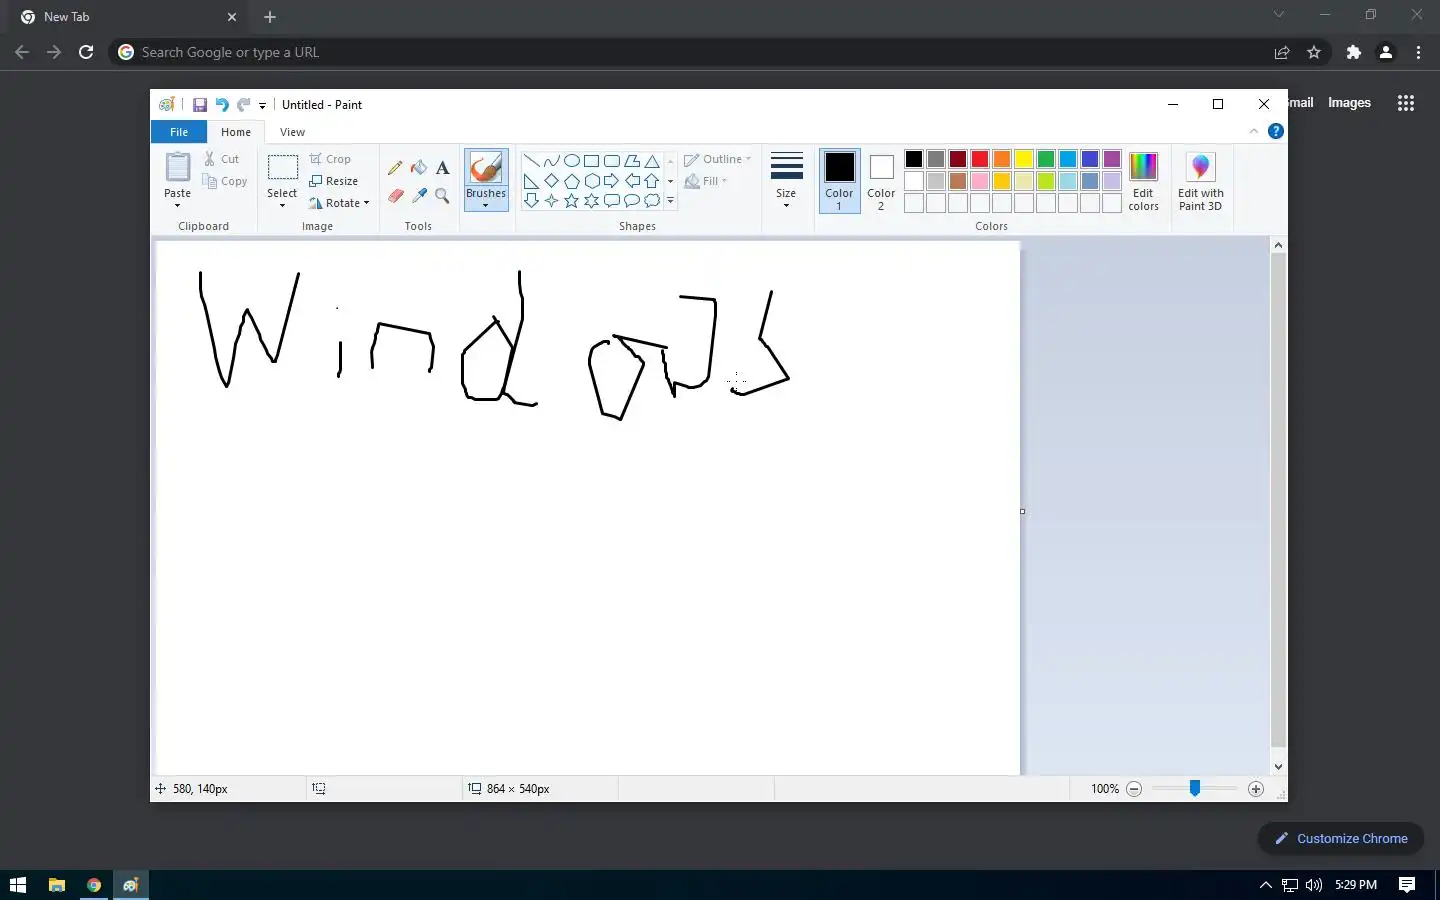Switch to the View ribbon tab
The height and width of the screenshot is (900, 1440).
tap(292, 132)
